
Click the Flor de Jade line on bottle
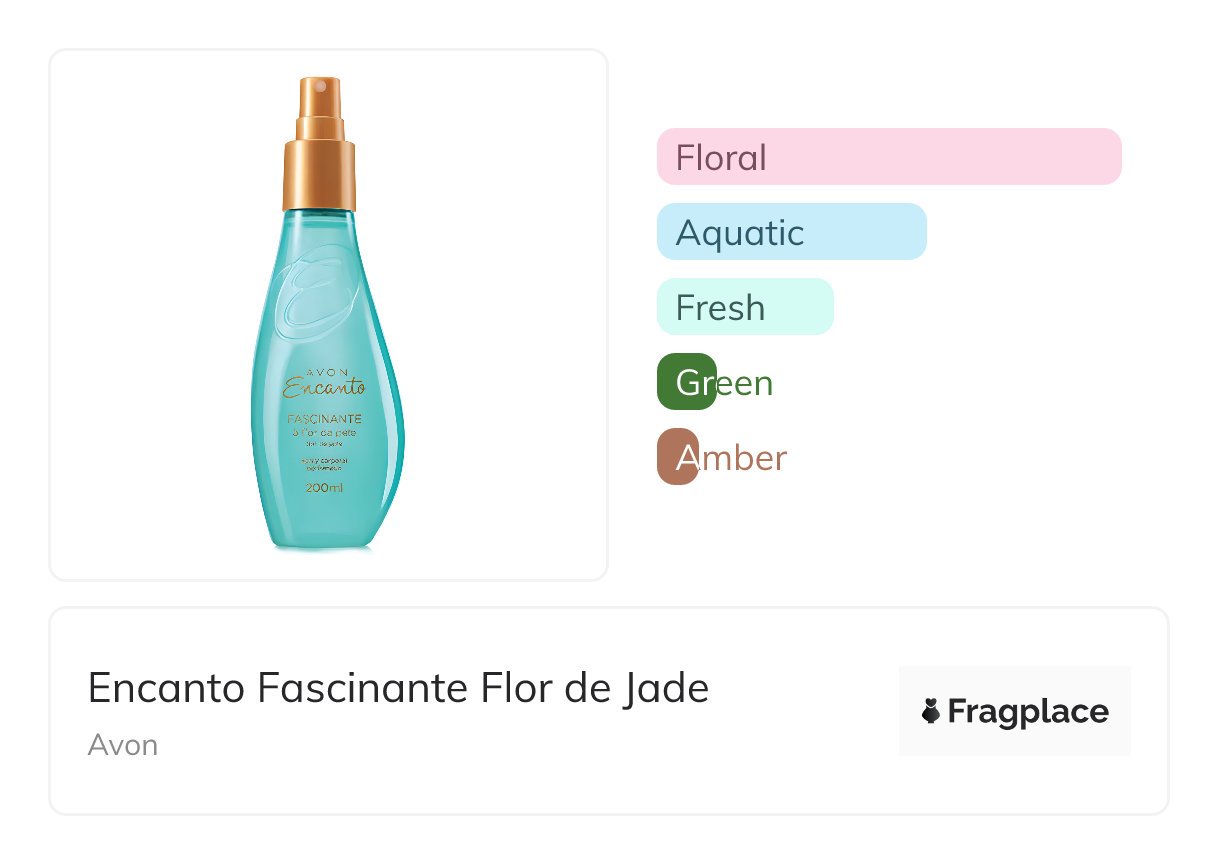pos(324,432)
